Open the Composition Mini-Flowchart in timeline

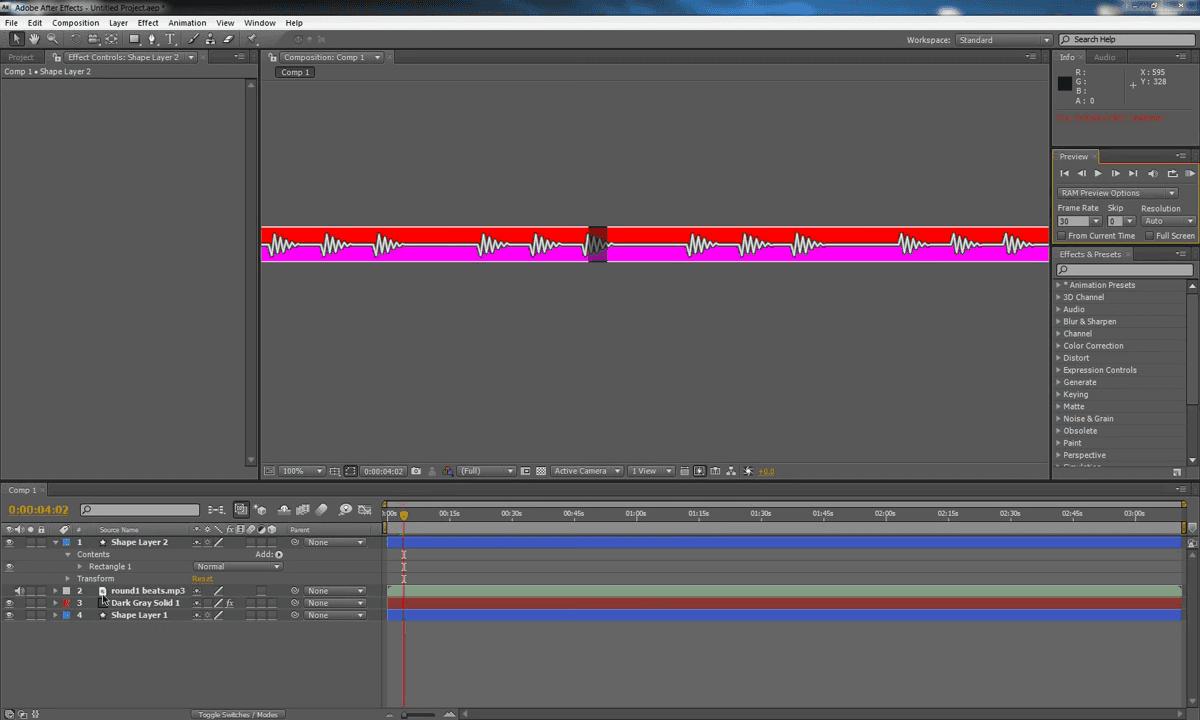click(x=217, y=510)
